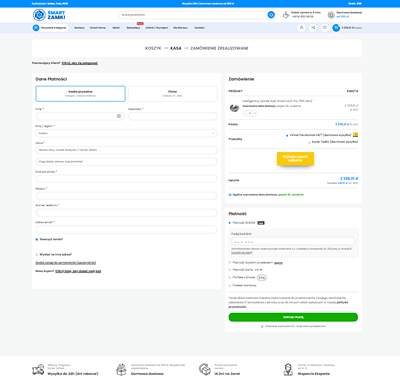Screen dimensions: 400x382
Task: Increase product quantity with plus button
Action: [255, 113]
